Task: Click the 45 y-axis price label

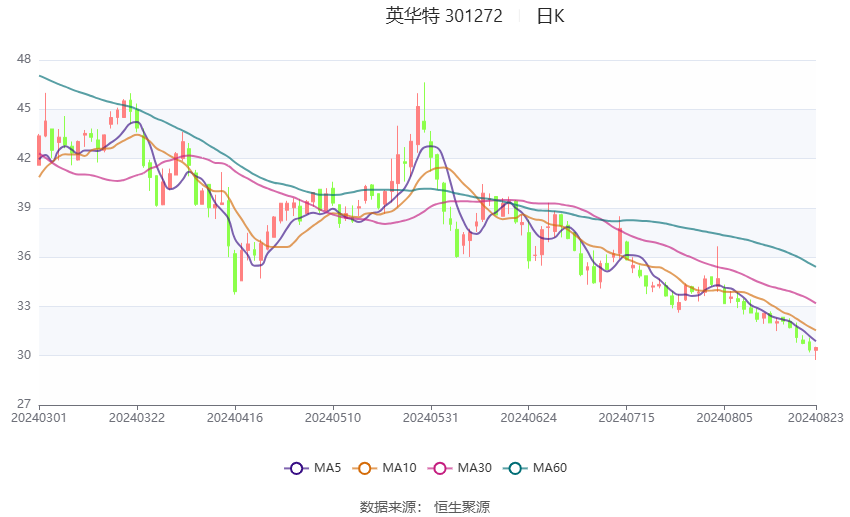Action: tap(24, 108)
